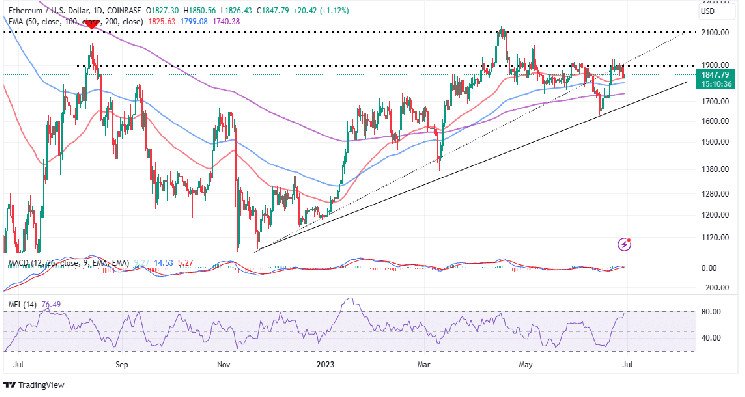Click the 1900 price level label
Image resolution: width=745 pixels, height=397 pixels.
point(715,65)
